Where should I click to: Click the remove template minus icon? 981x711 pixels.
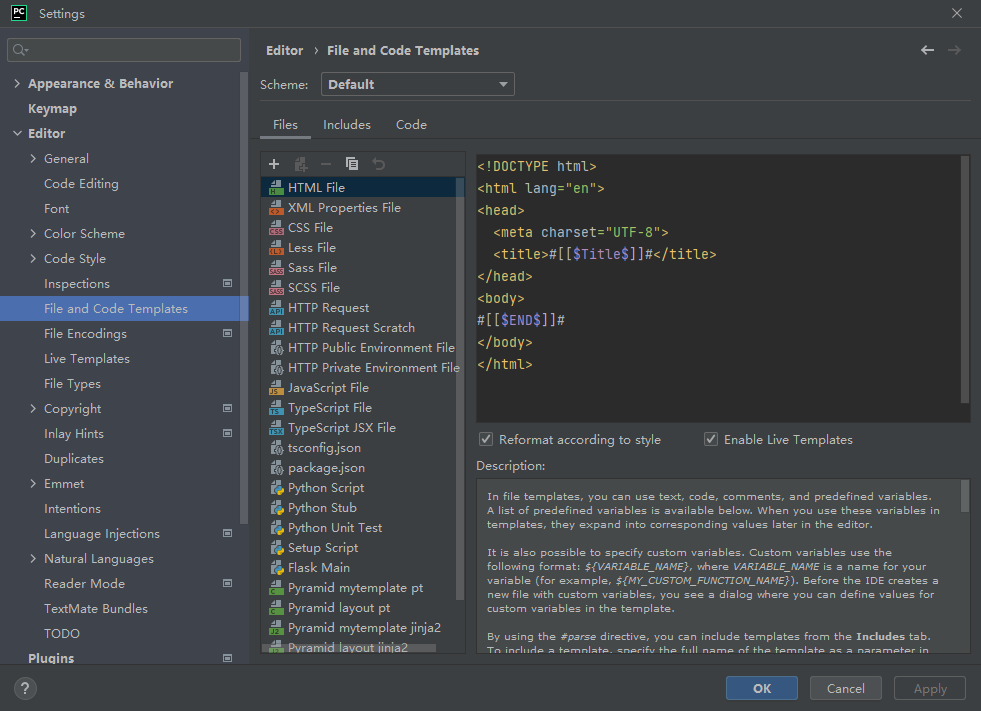point(326,164)
